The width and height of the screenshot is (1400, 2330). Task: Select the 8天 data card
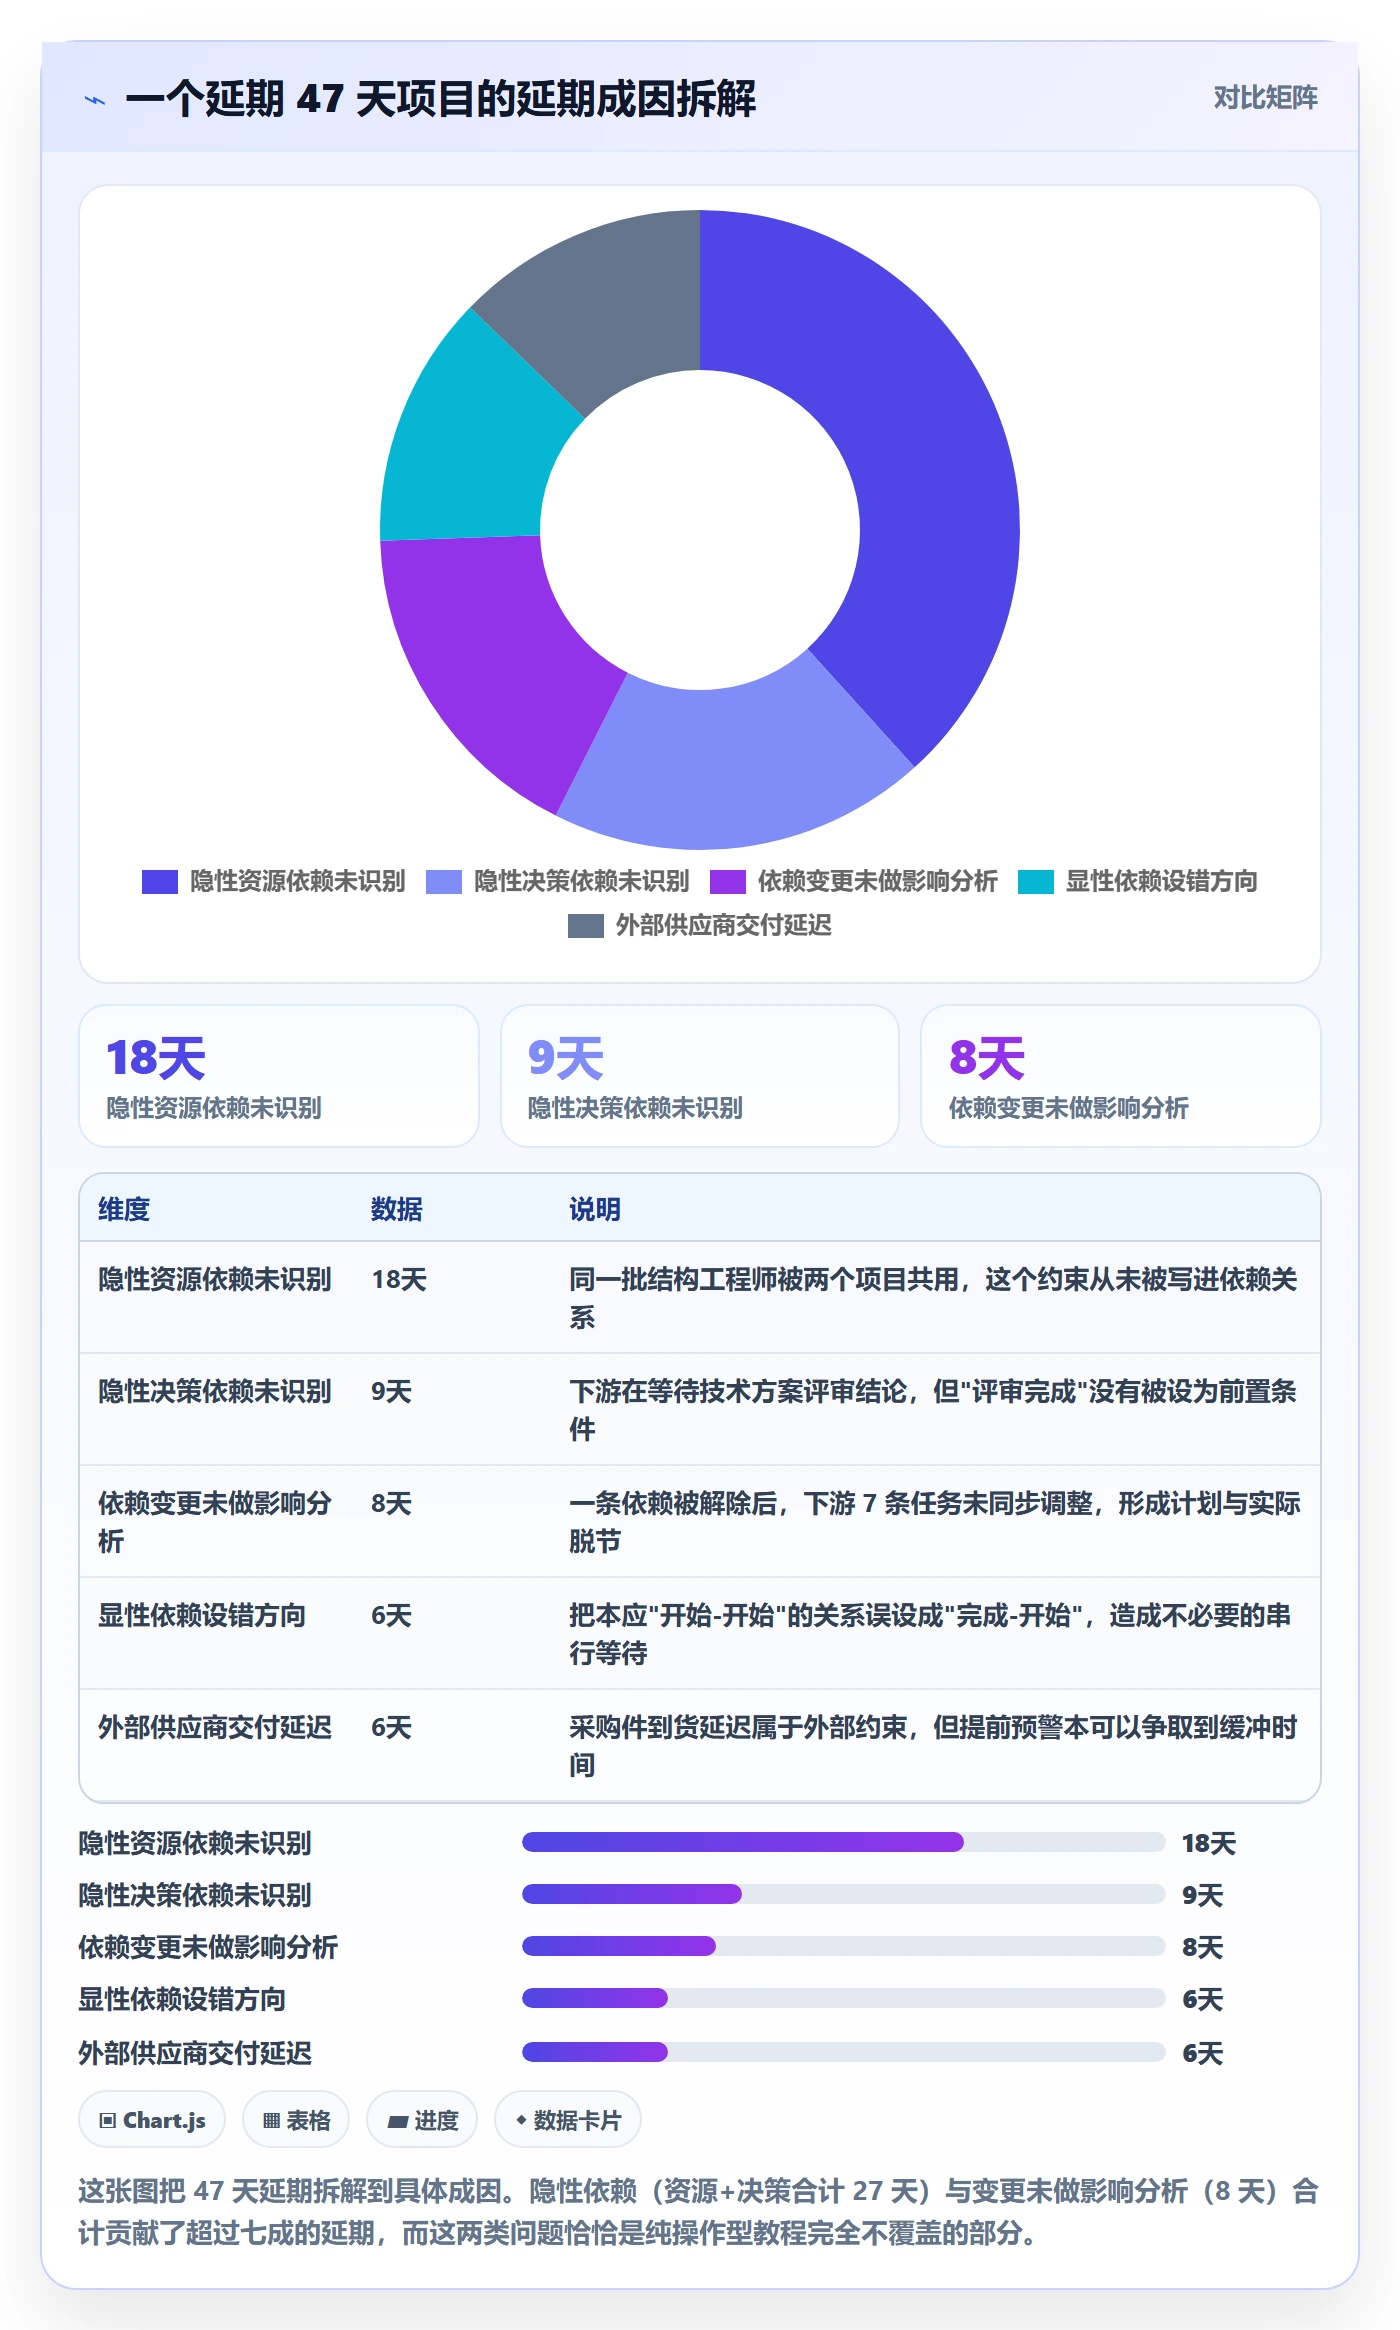(1121, 1076)
